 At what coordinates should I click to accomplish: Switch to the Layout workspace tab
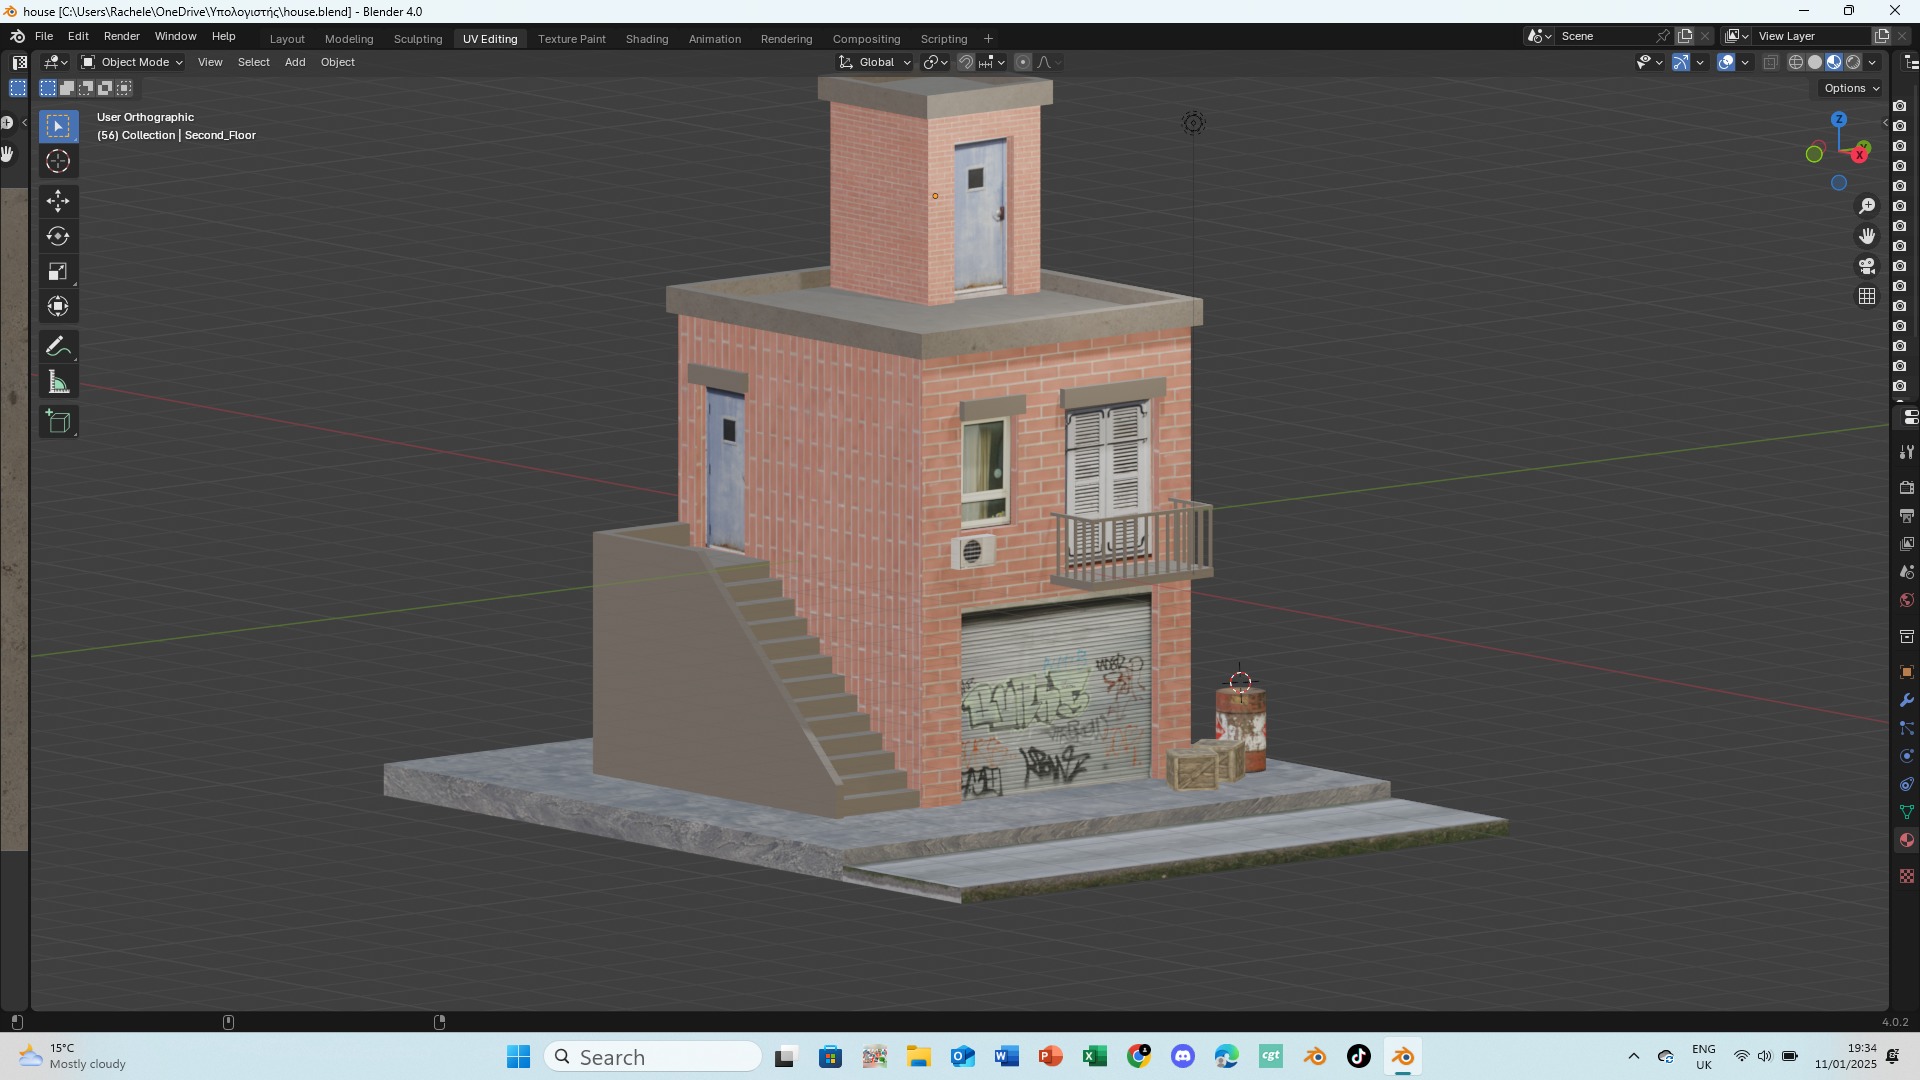[287, 39]
